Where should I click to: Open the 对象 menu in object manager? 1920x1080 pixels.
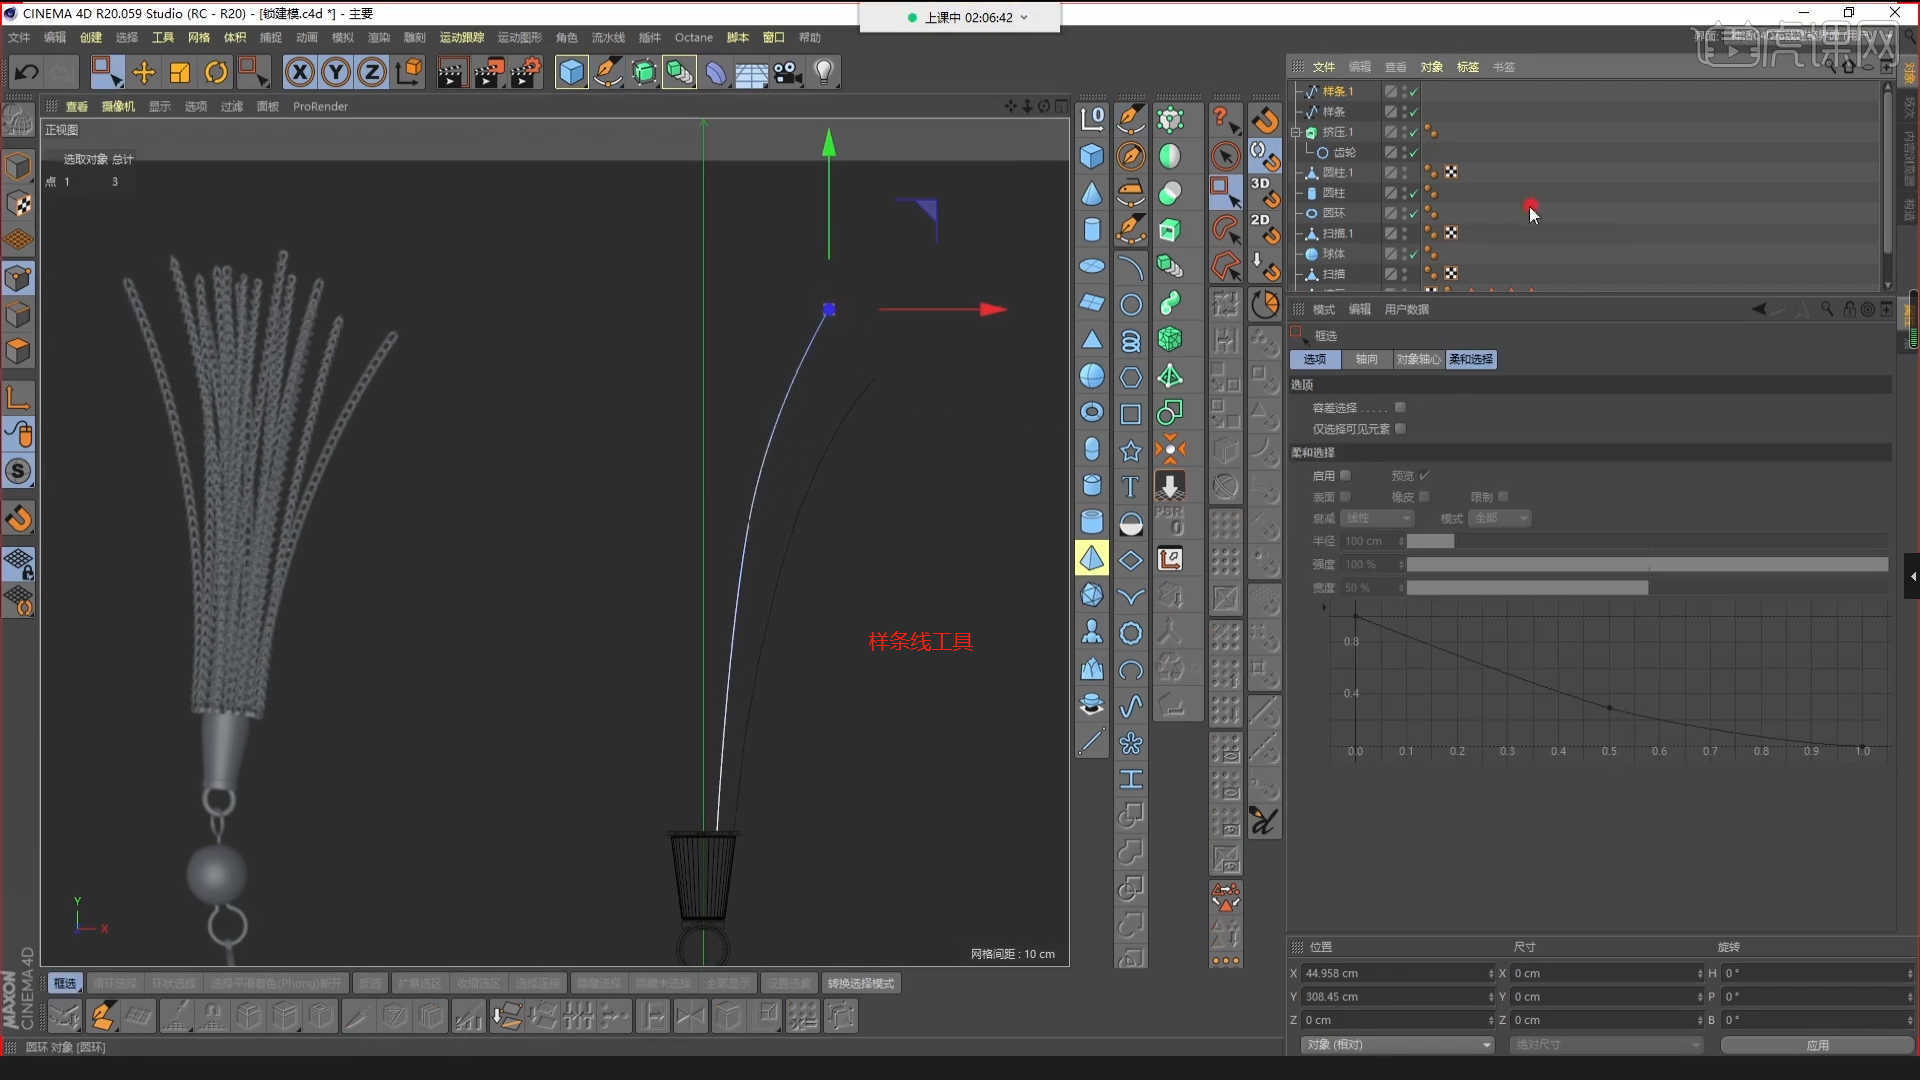click(1432, 67)
